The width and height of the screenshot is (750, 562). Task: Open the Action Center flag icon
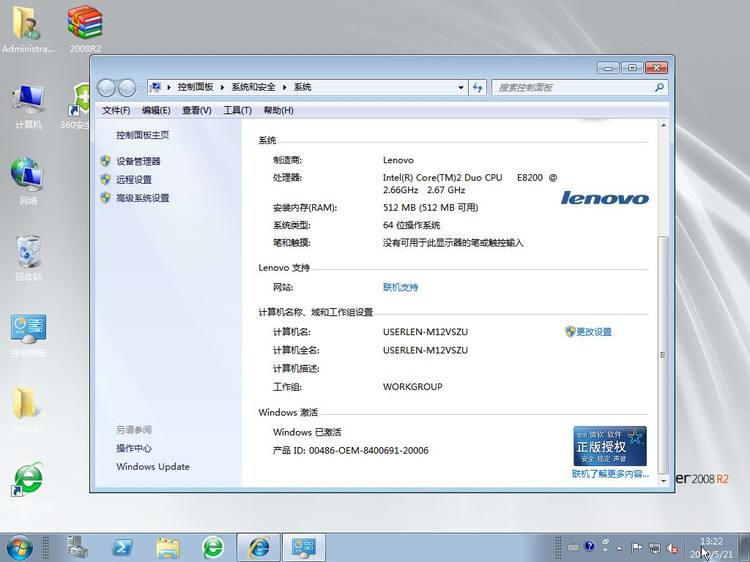pos(637,548)
